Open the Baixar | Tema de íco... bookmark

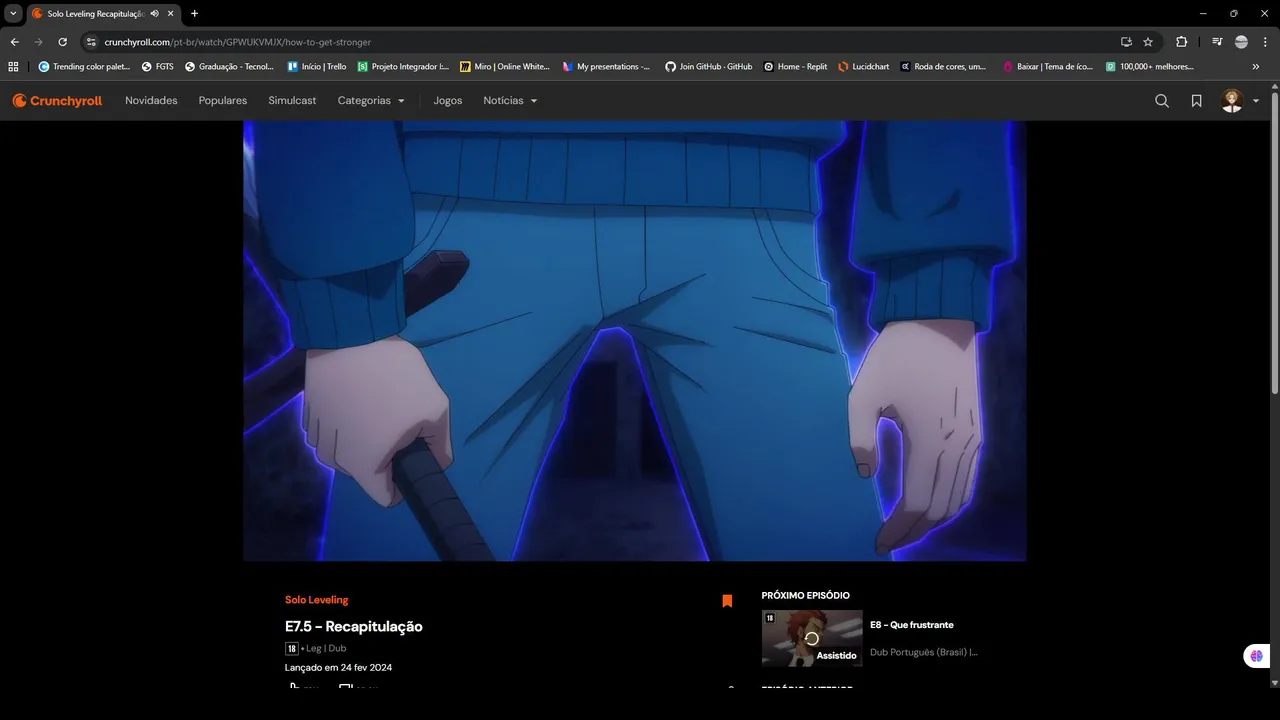click(x=1048, y=67)
